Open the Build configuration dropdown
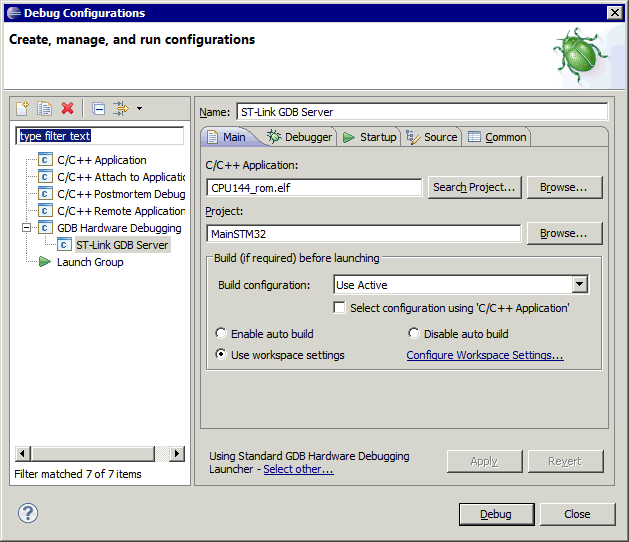 (579, 285)
